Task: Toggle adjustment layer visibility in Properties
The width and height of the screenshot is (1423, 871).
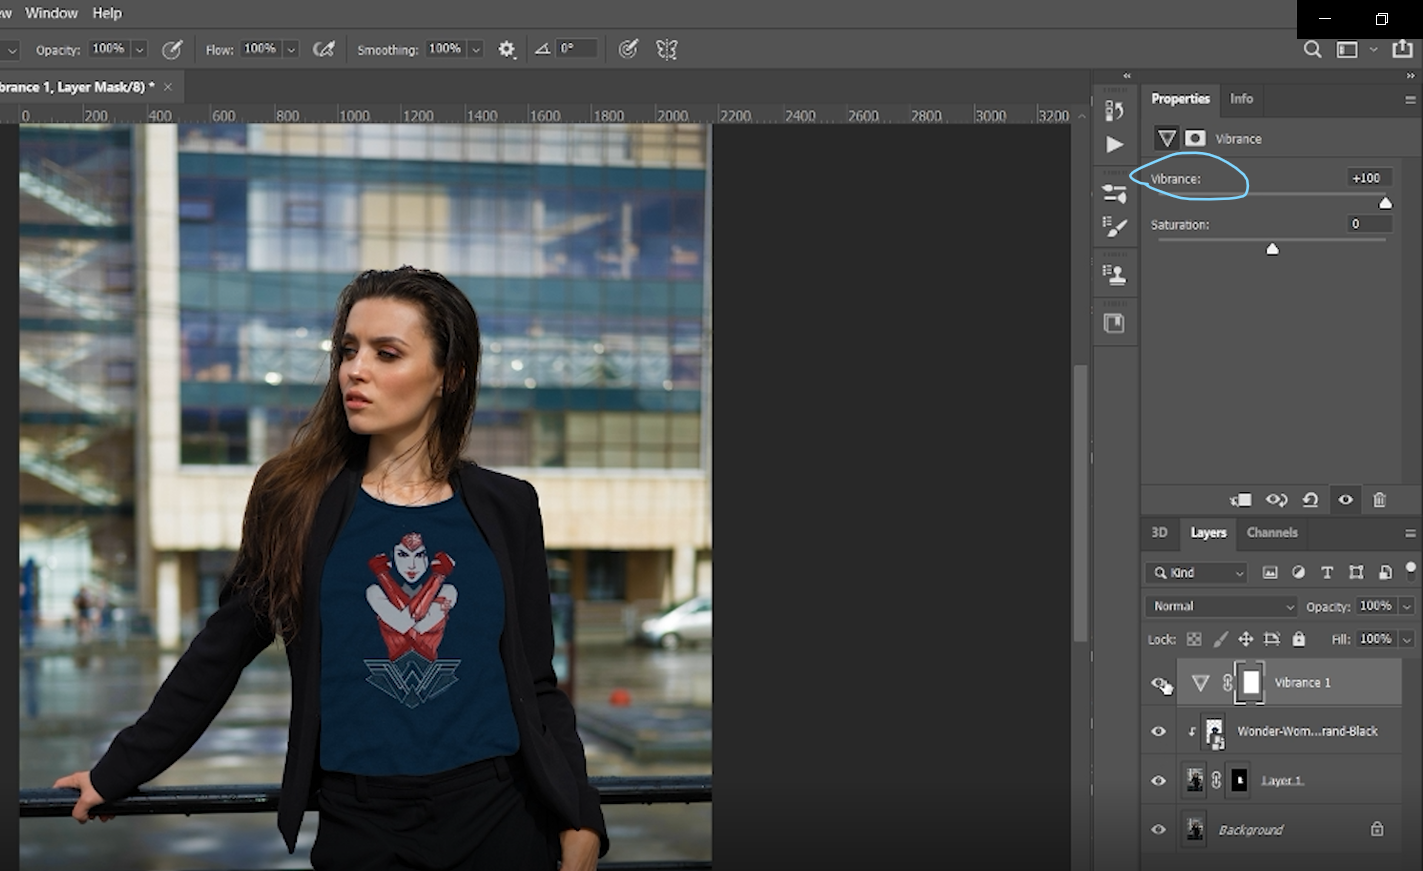Action: [x=1345, y=500]
